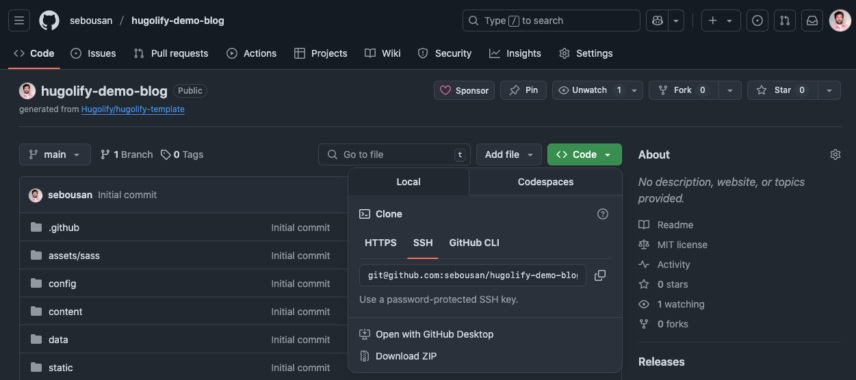Open the config folder
Screen dimensions: 856x380
pyautogui.click(x=62, y=284)
